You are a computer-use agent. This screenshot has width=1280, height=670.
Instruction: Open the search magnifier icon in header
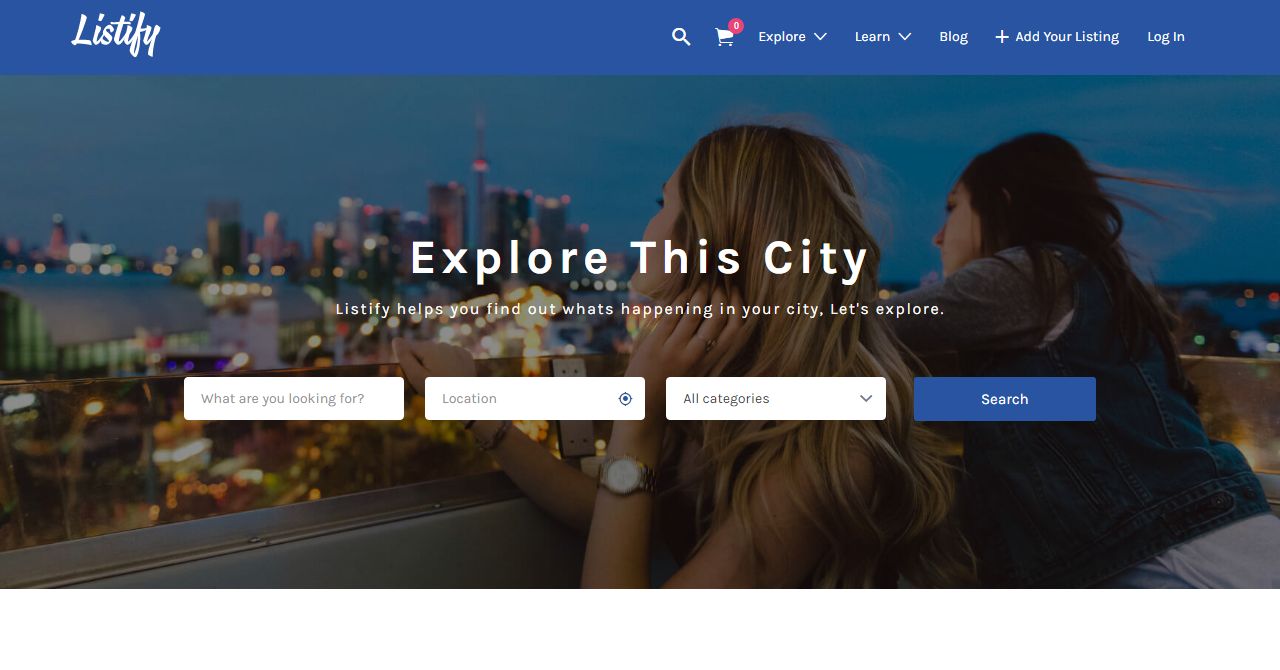[681, 37]
